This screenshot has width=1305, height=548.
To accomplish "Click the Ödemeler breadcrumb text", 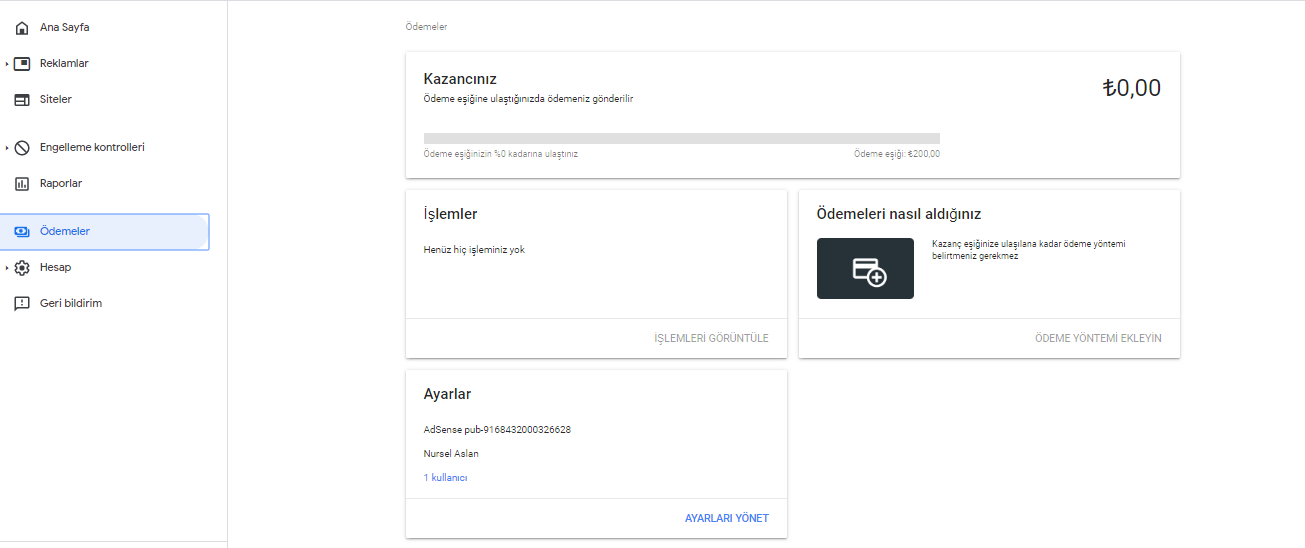I will (x=426, y=27).
